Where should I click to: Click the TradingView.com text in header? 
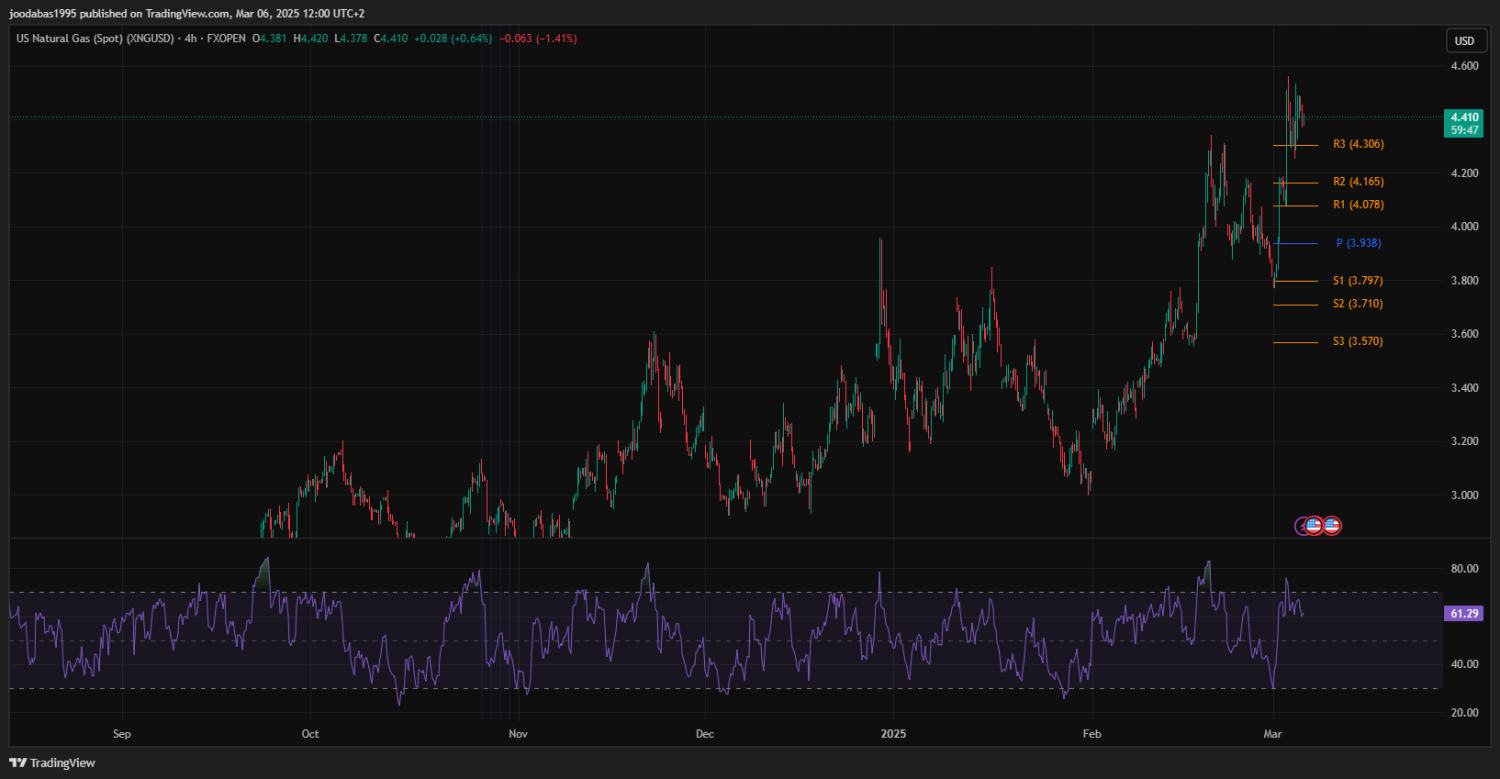(186, 13)
